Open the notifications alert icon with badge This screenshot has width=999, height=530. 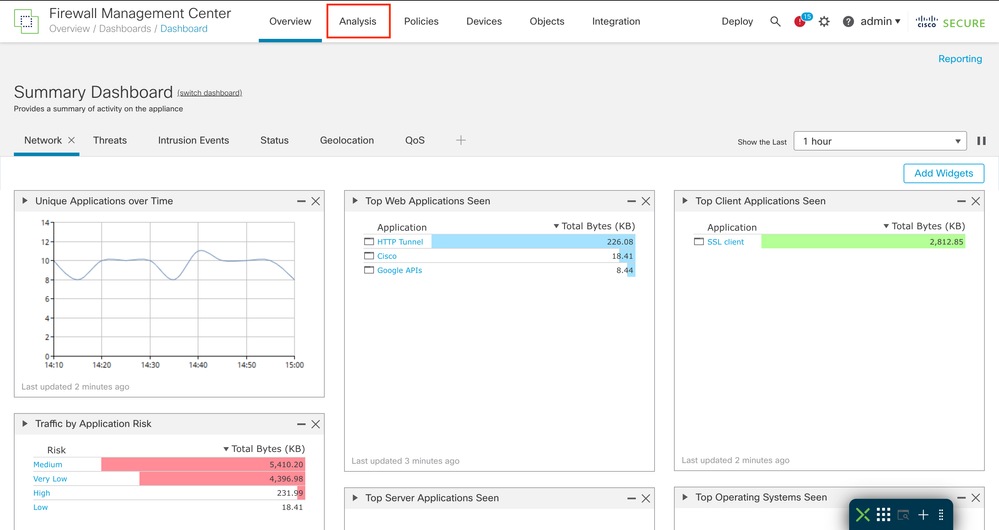point(801,21)
